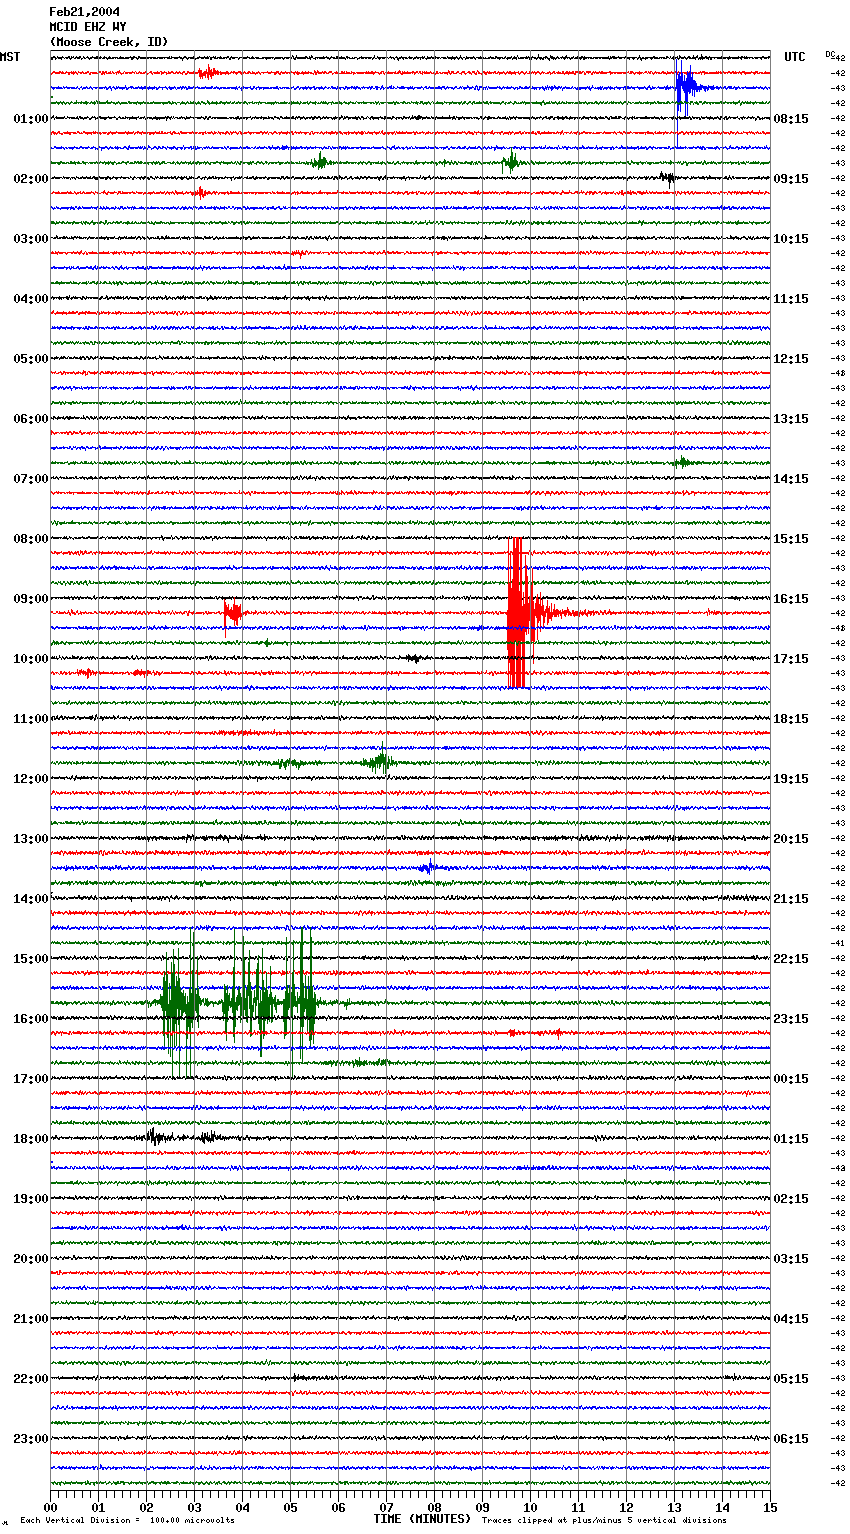The width and height of the screenshot is (850, 1534).
Task: Click the minute 00 x-axis tick label
Action: point(50,1507)
